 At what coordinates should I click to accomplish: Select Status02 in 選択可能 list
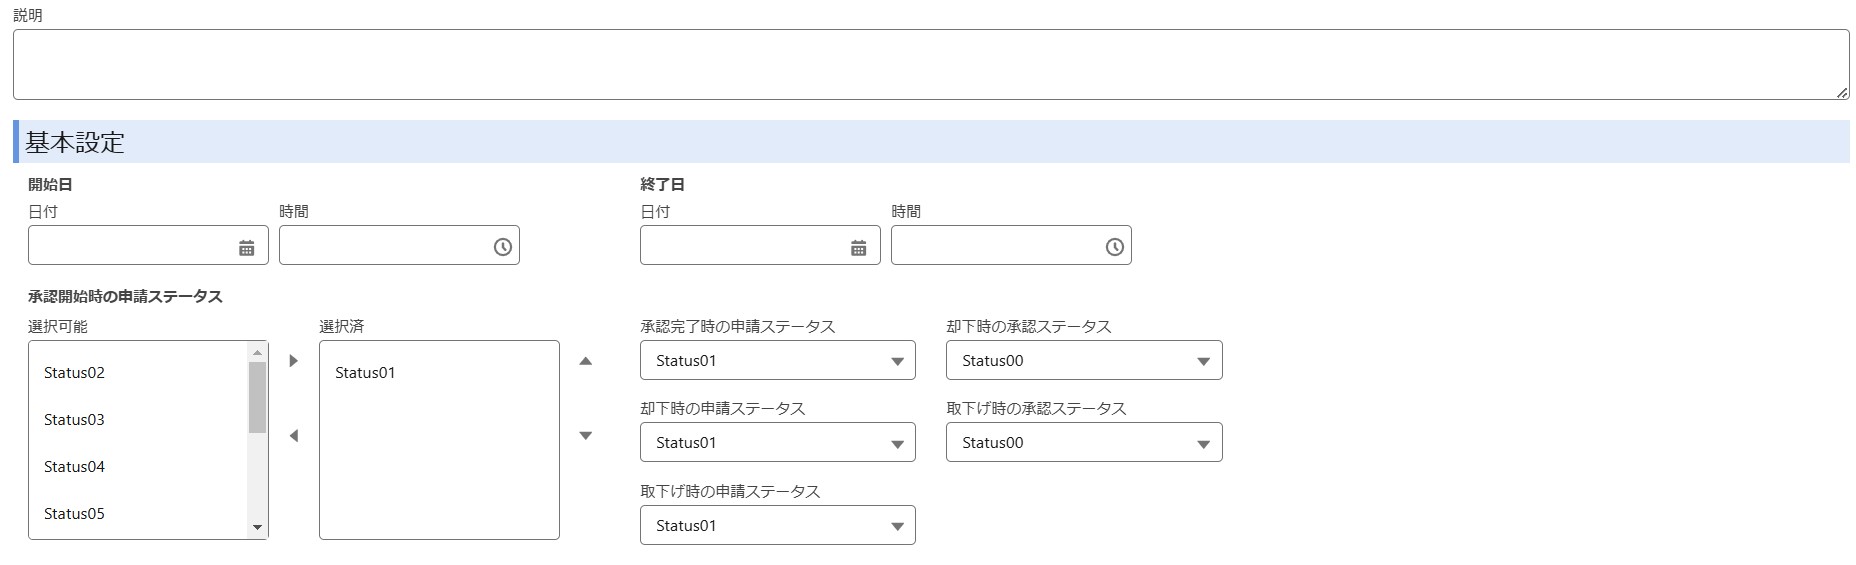[138, 373]
